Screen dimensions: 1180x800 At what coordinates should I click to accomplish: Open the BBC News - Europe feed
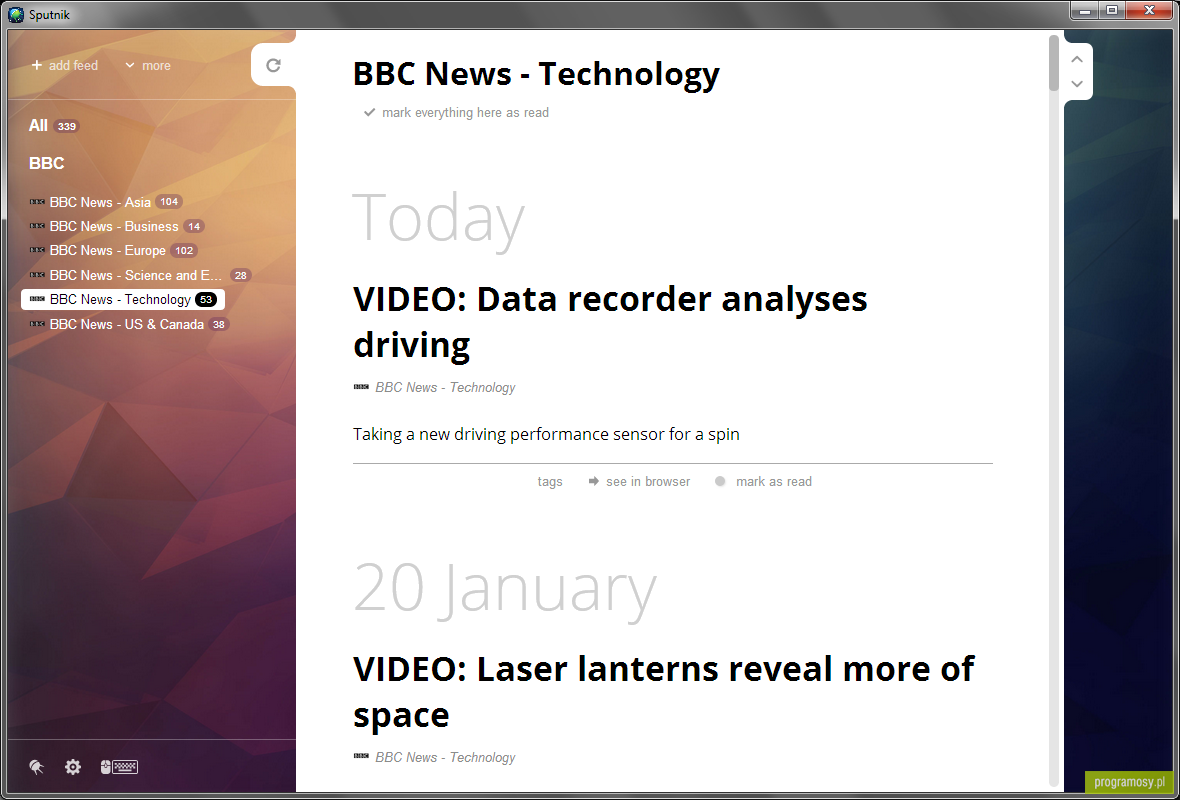tap(113, 250)
